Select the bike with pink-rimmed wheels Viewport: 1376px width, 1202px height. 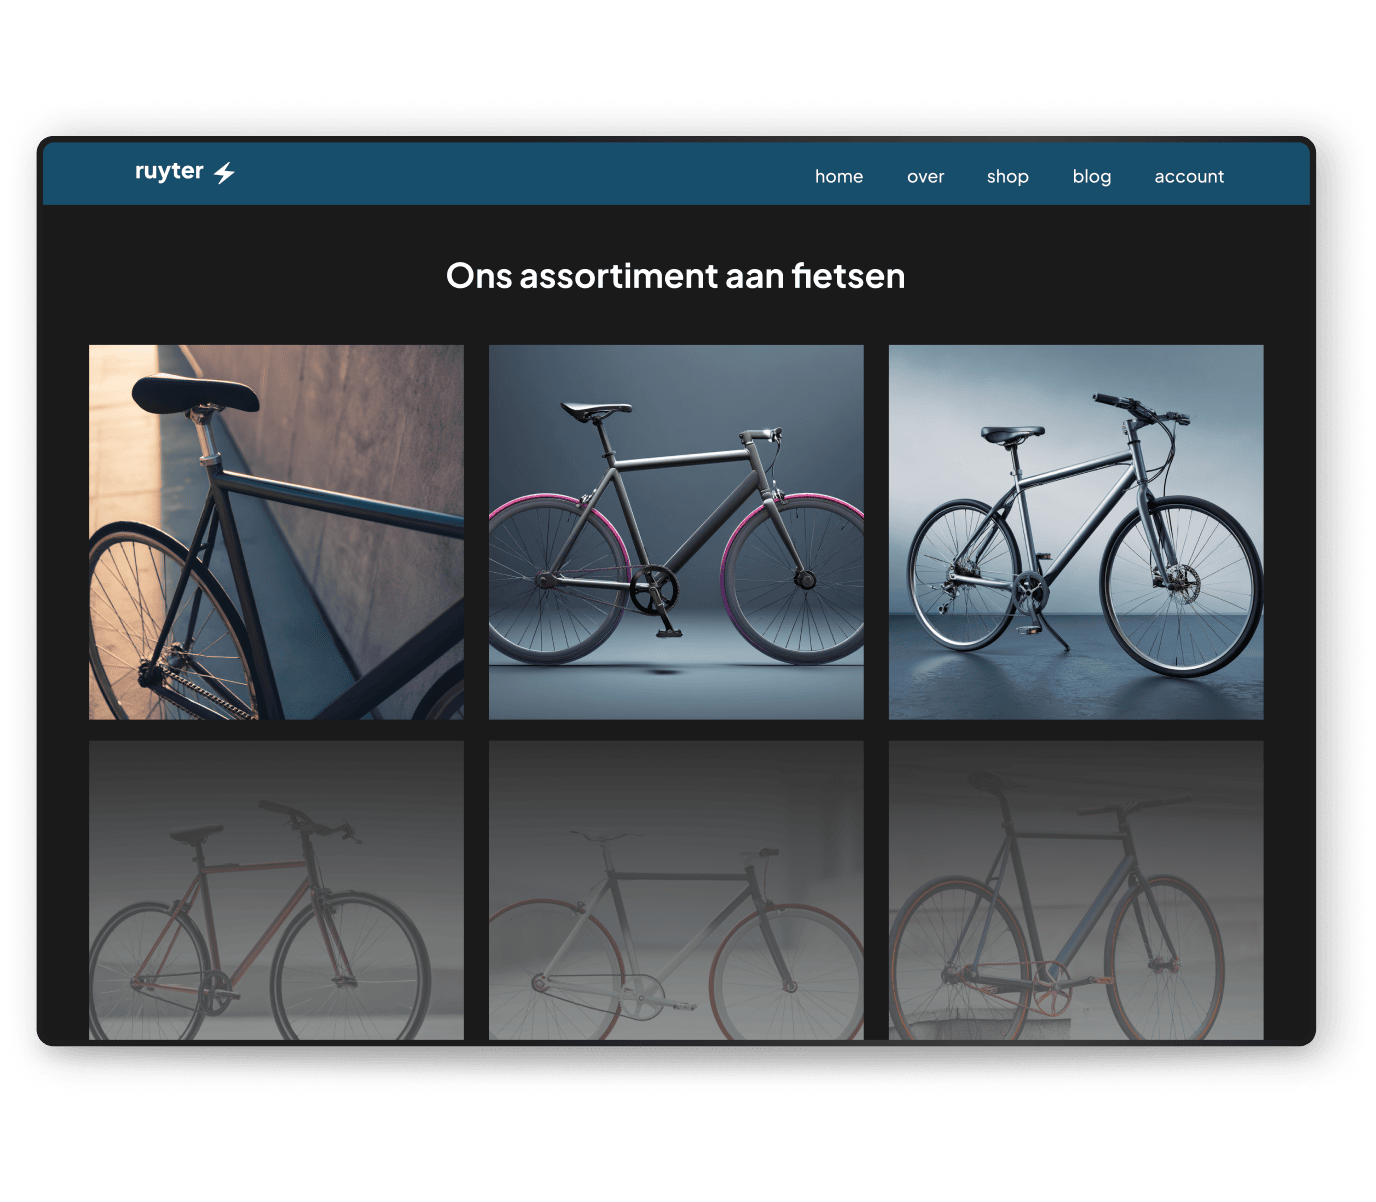pyautogui.click(x=676, y=532)
